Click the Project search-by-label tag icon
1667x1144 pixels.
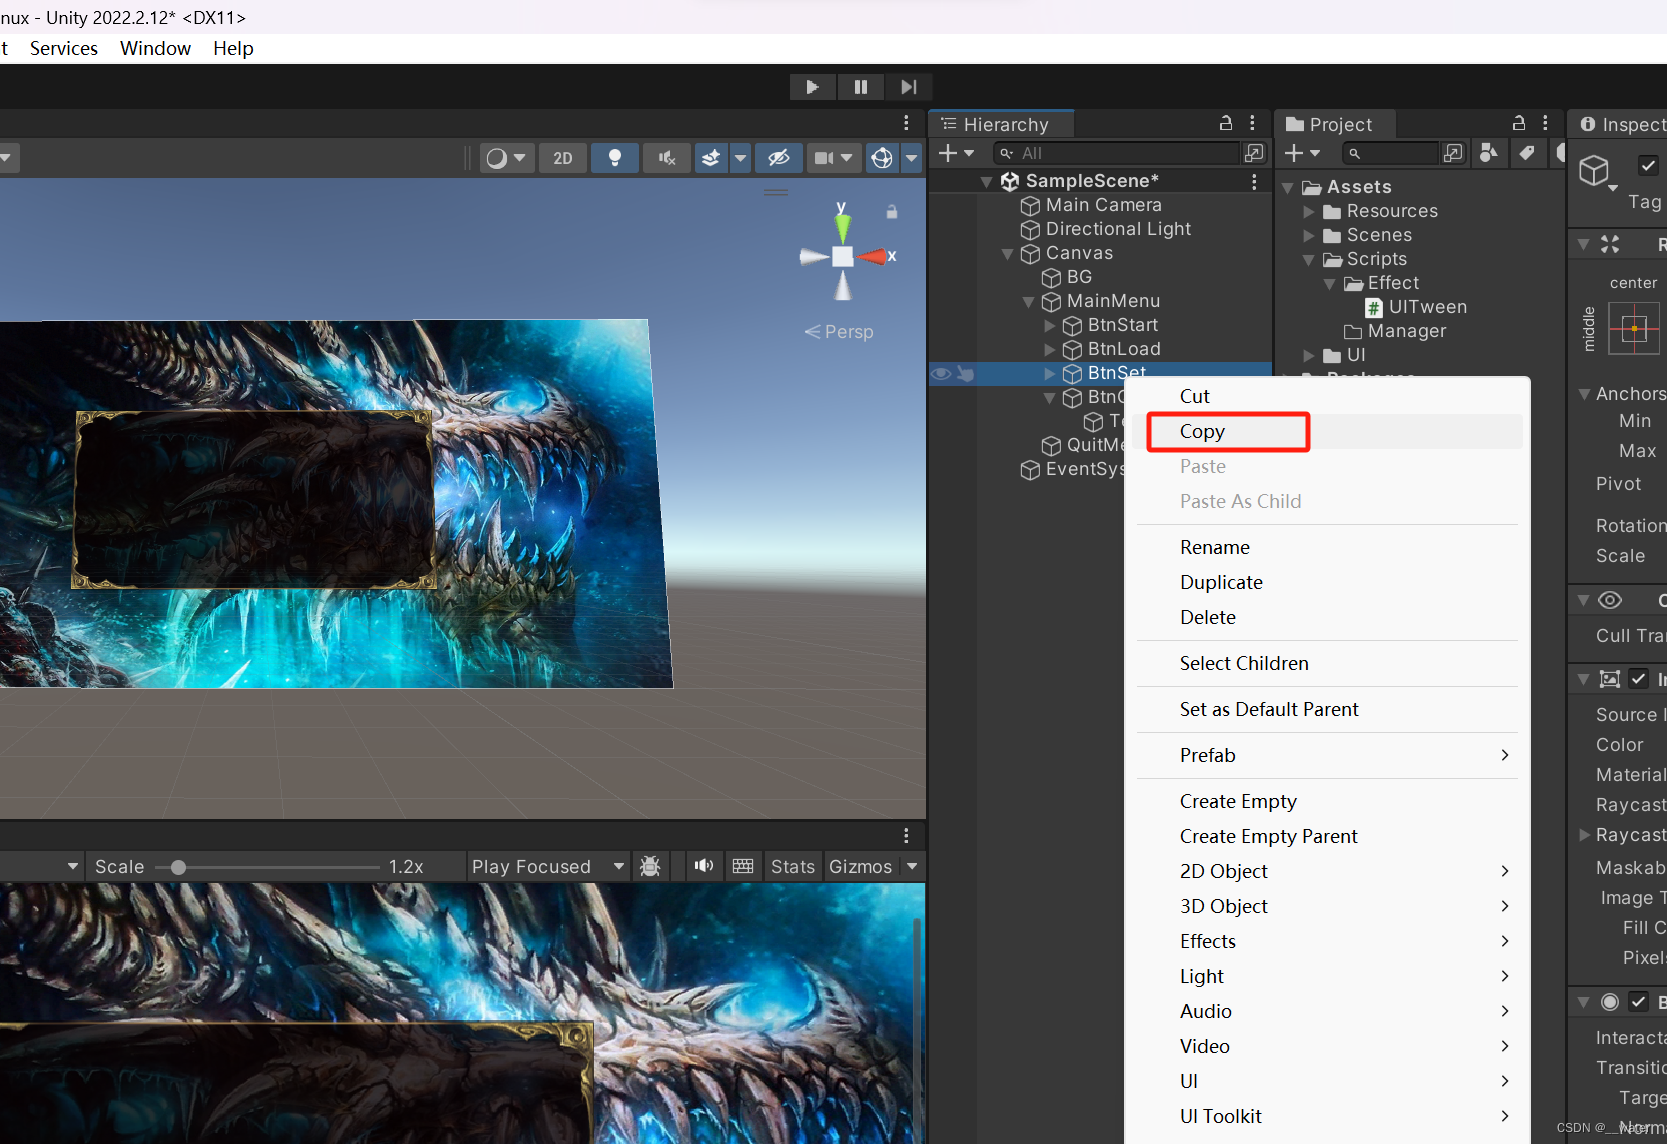click(1526, 153)
